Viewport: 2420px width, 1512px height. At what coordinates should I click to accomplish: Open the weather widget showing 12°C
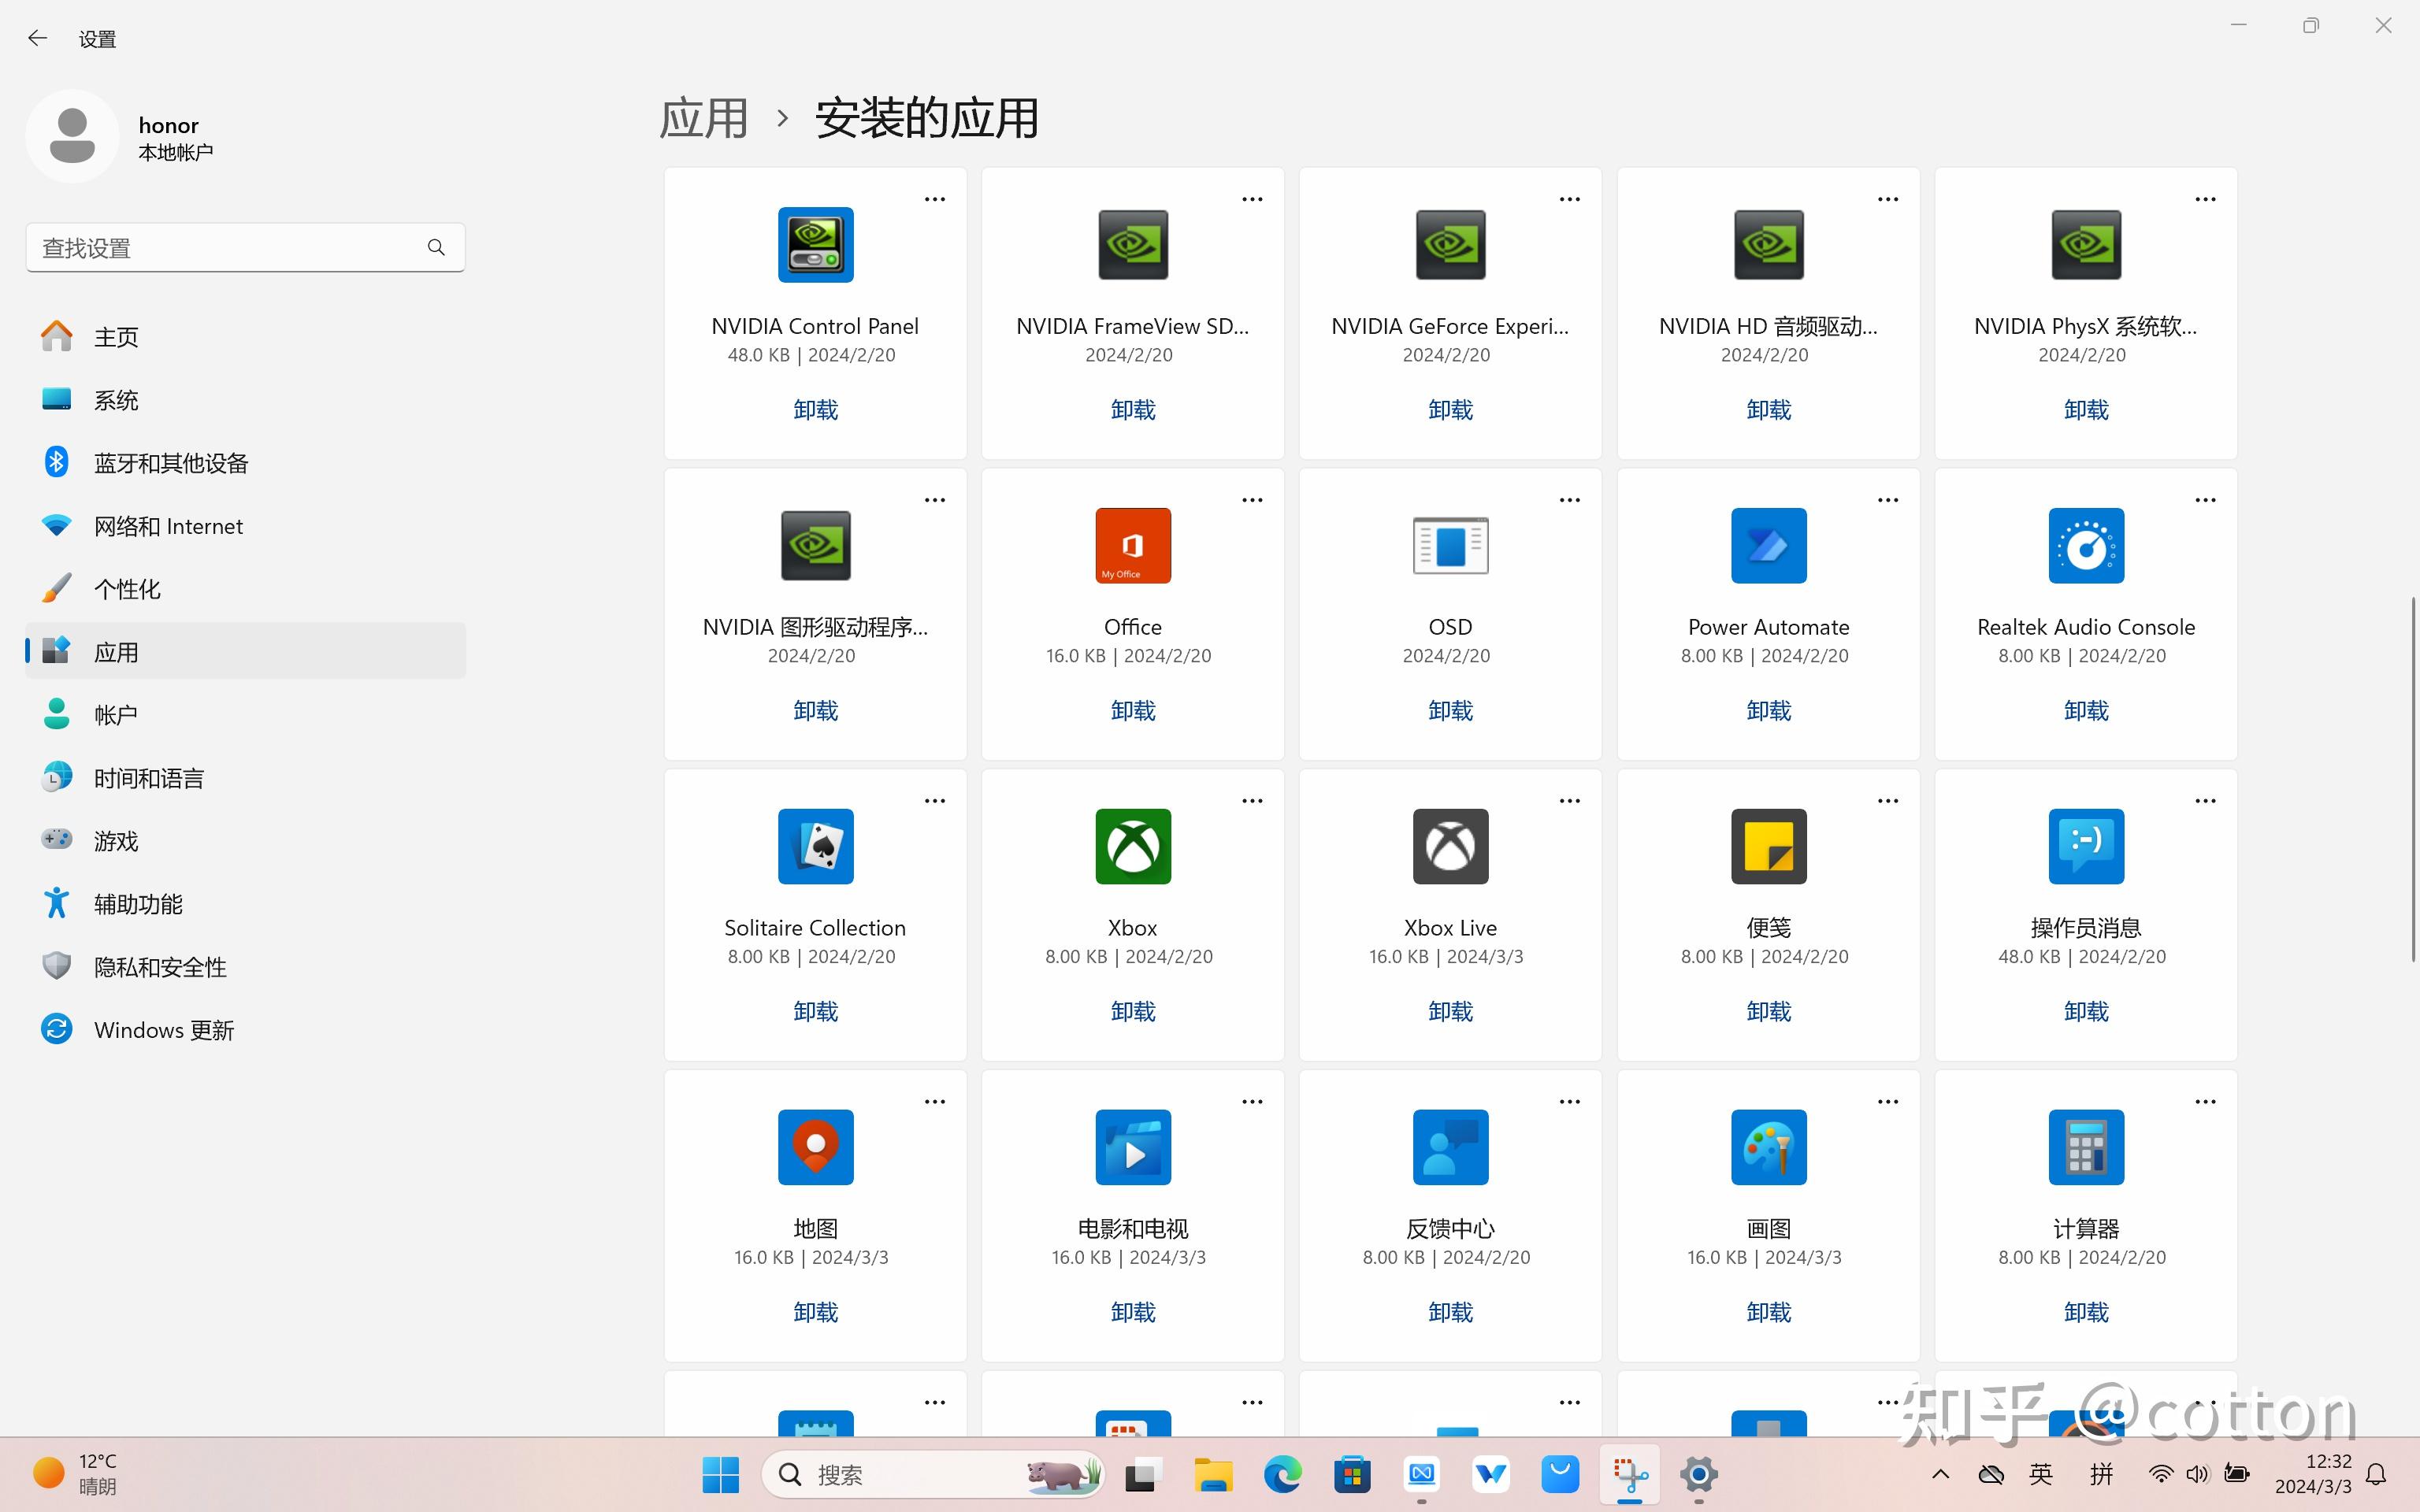pos(76,1474)
